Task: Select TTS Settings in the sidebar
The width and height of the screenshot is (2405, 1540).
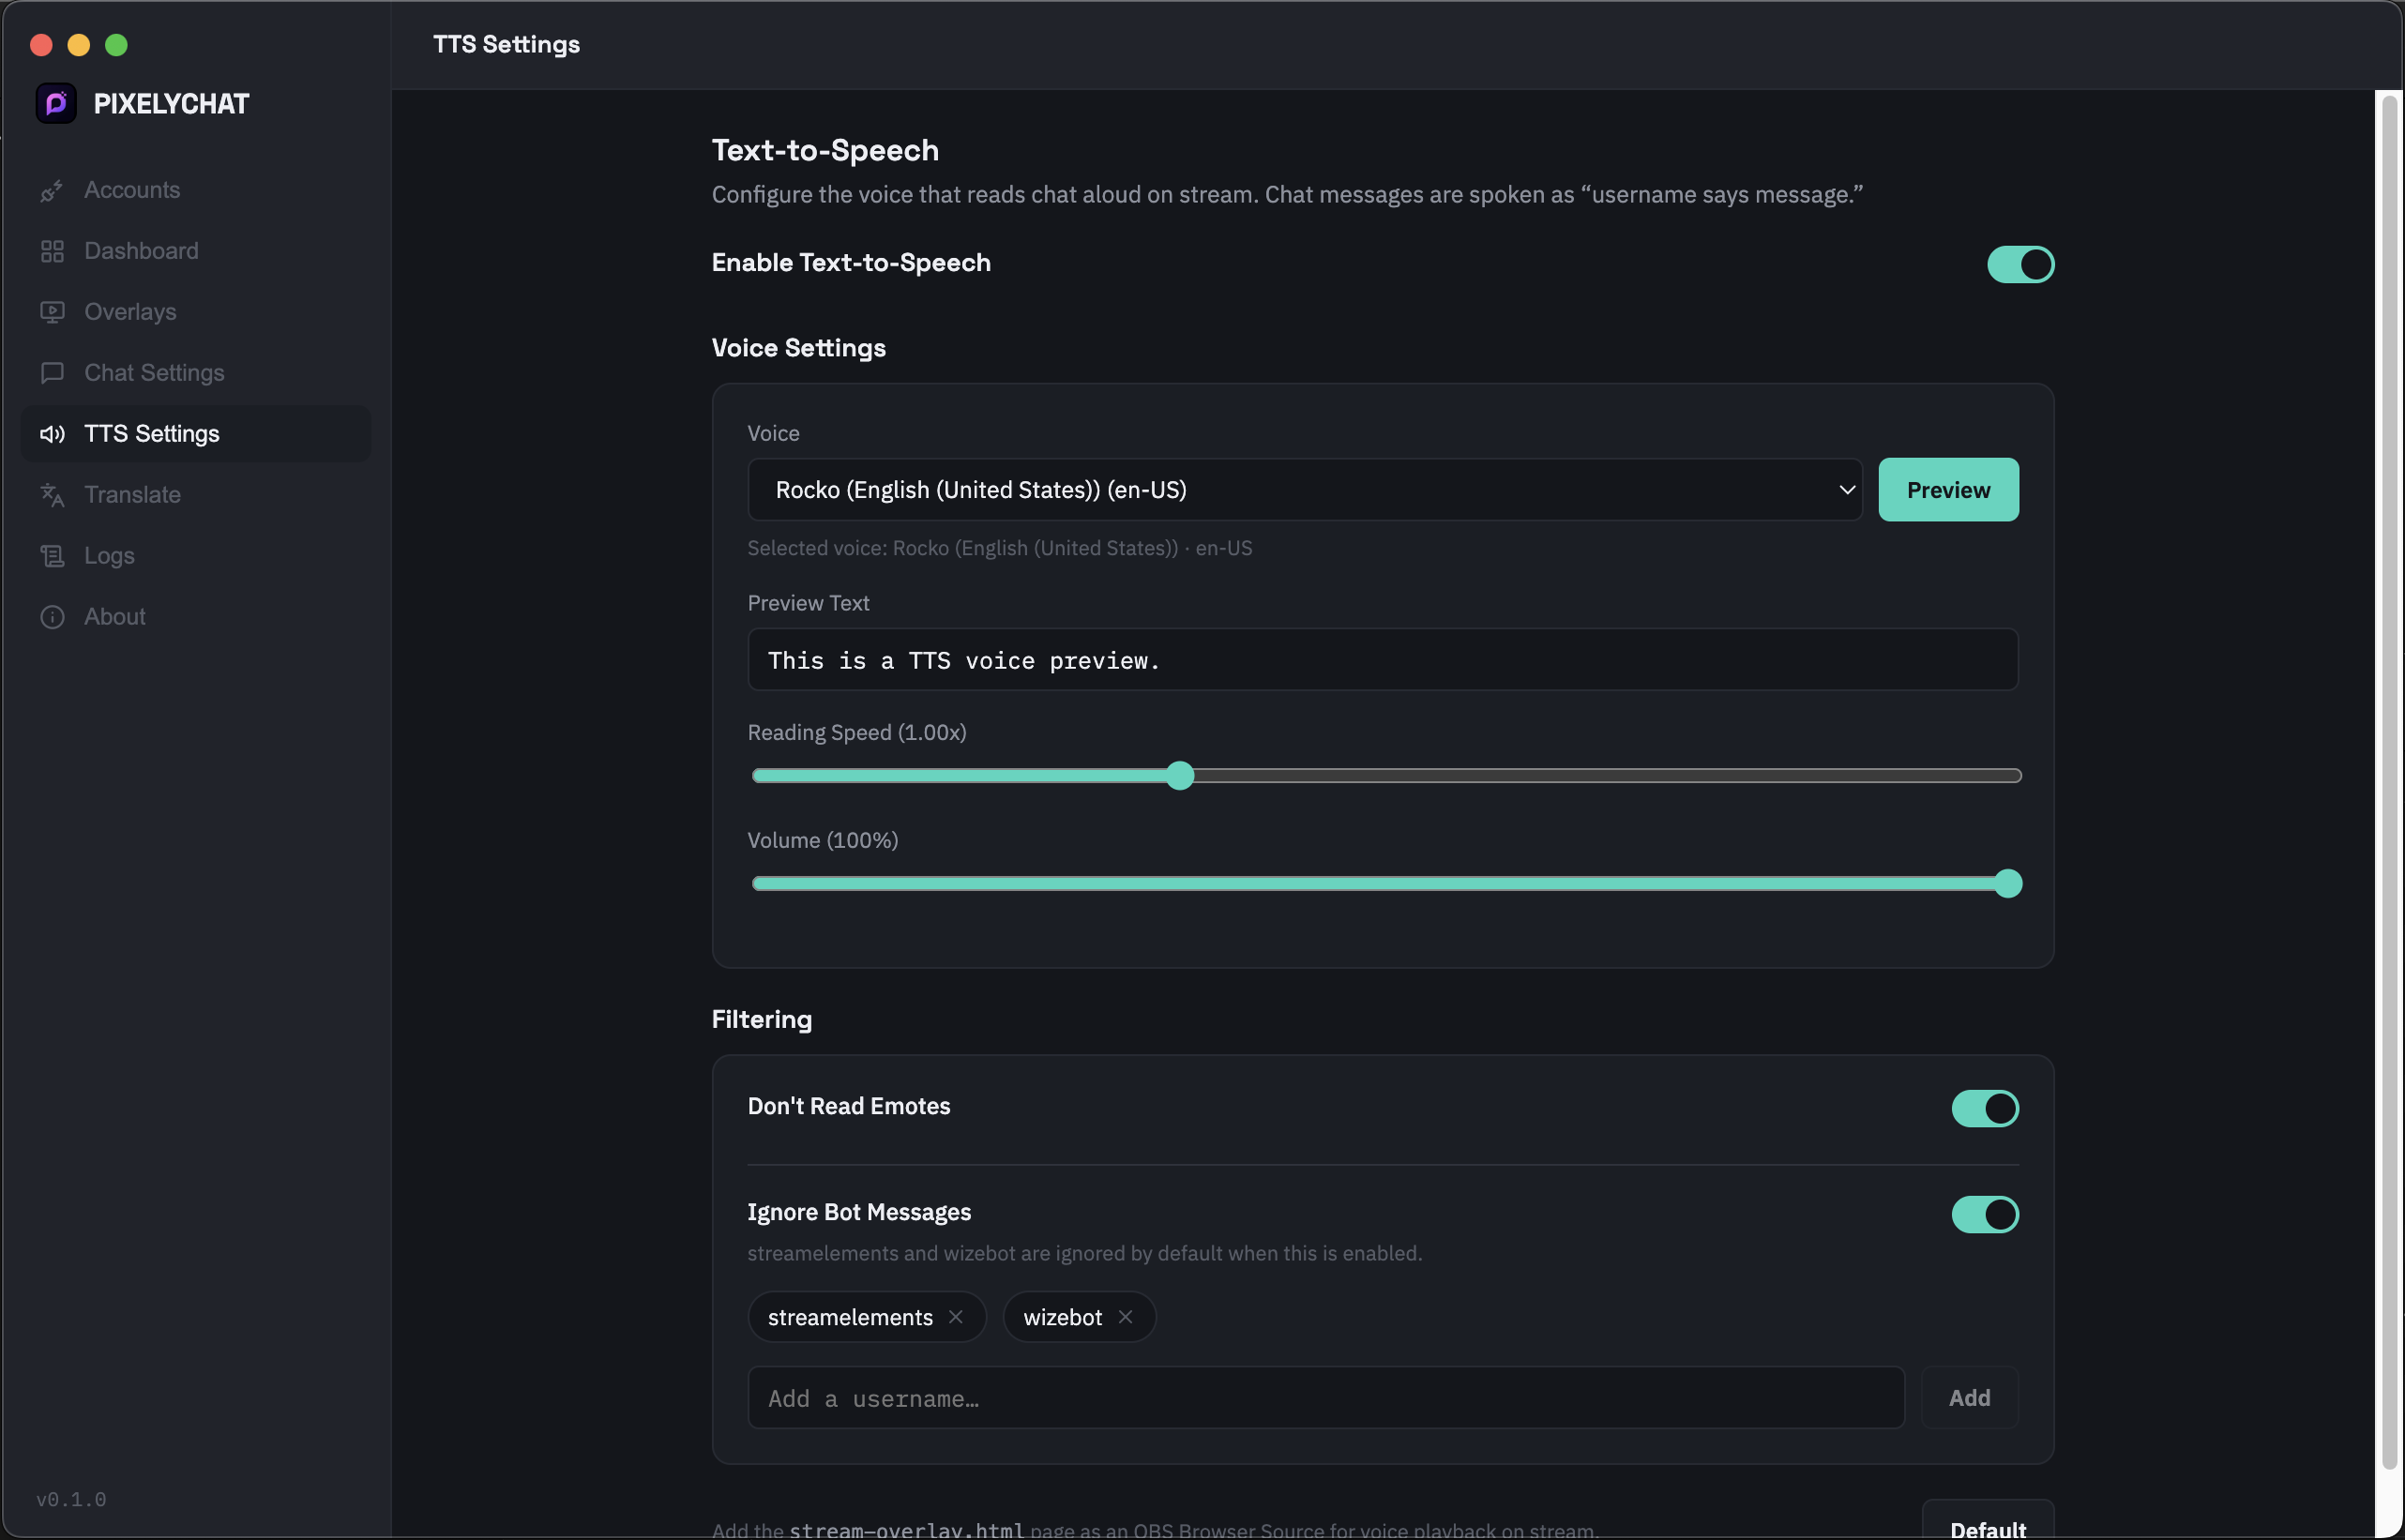Action: (x=196, y=434)
